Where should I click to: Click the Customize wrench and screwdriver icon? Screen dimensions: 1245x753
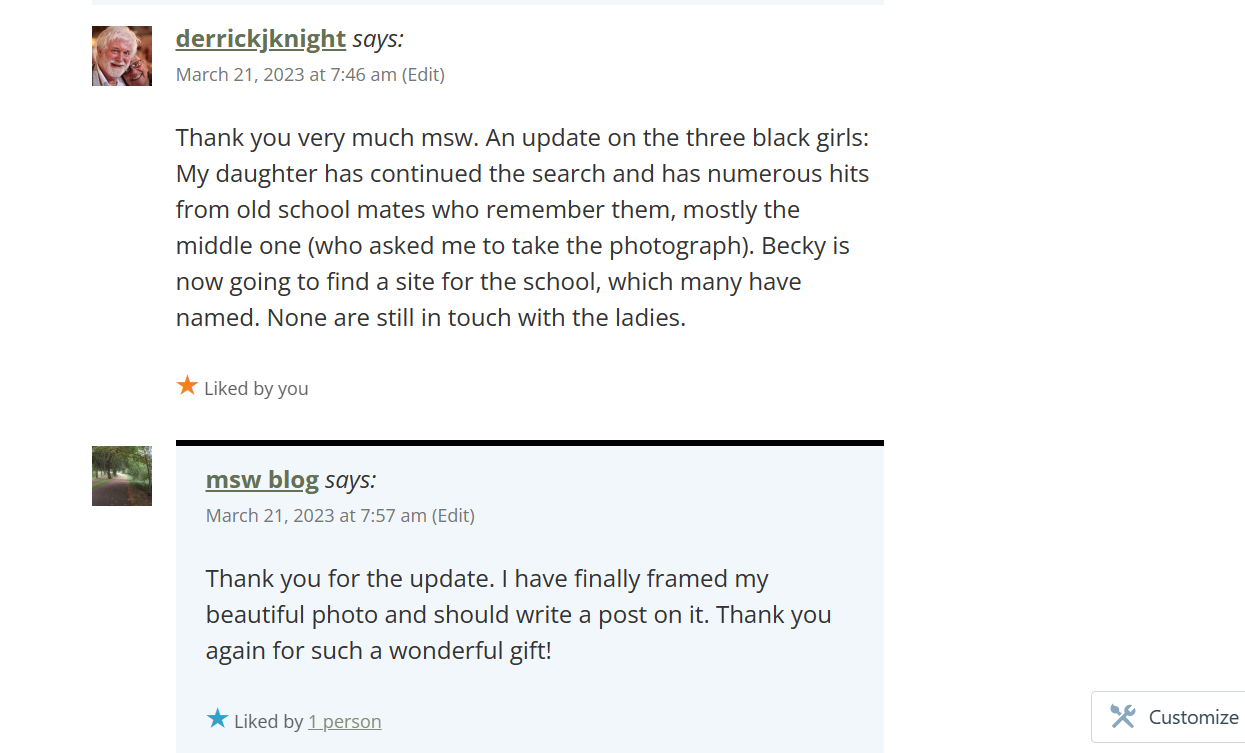coord(1123,716)
